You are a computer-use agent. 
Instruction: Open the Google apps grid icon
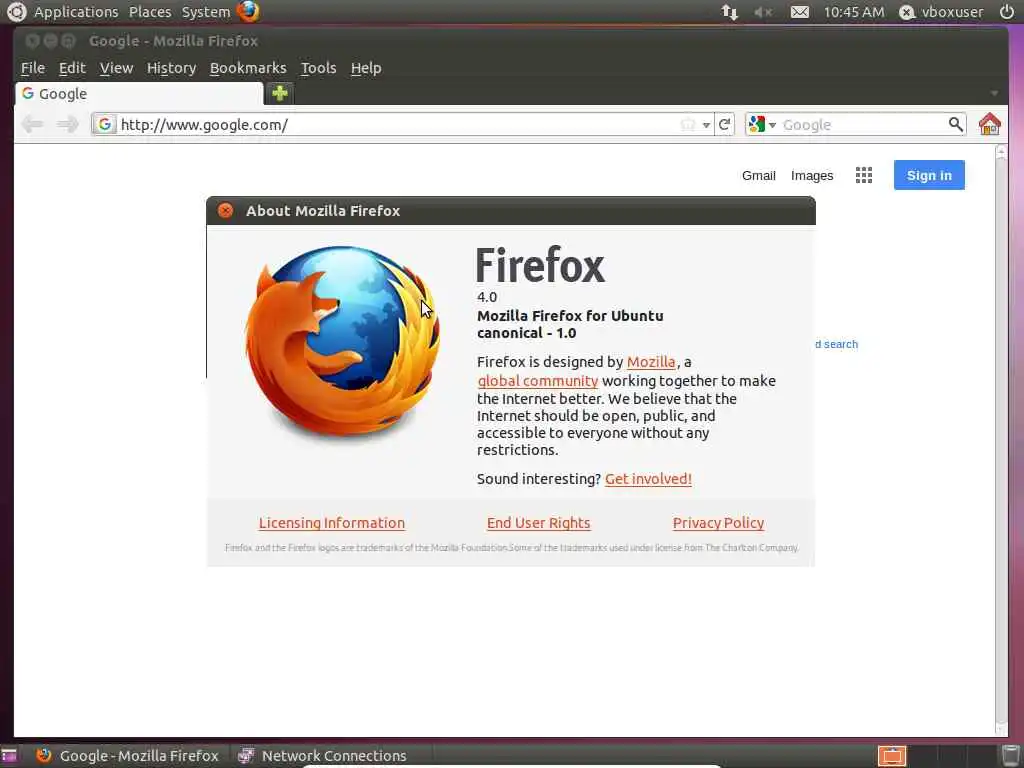(863, 175)
